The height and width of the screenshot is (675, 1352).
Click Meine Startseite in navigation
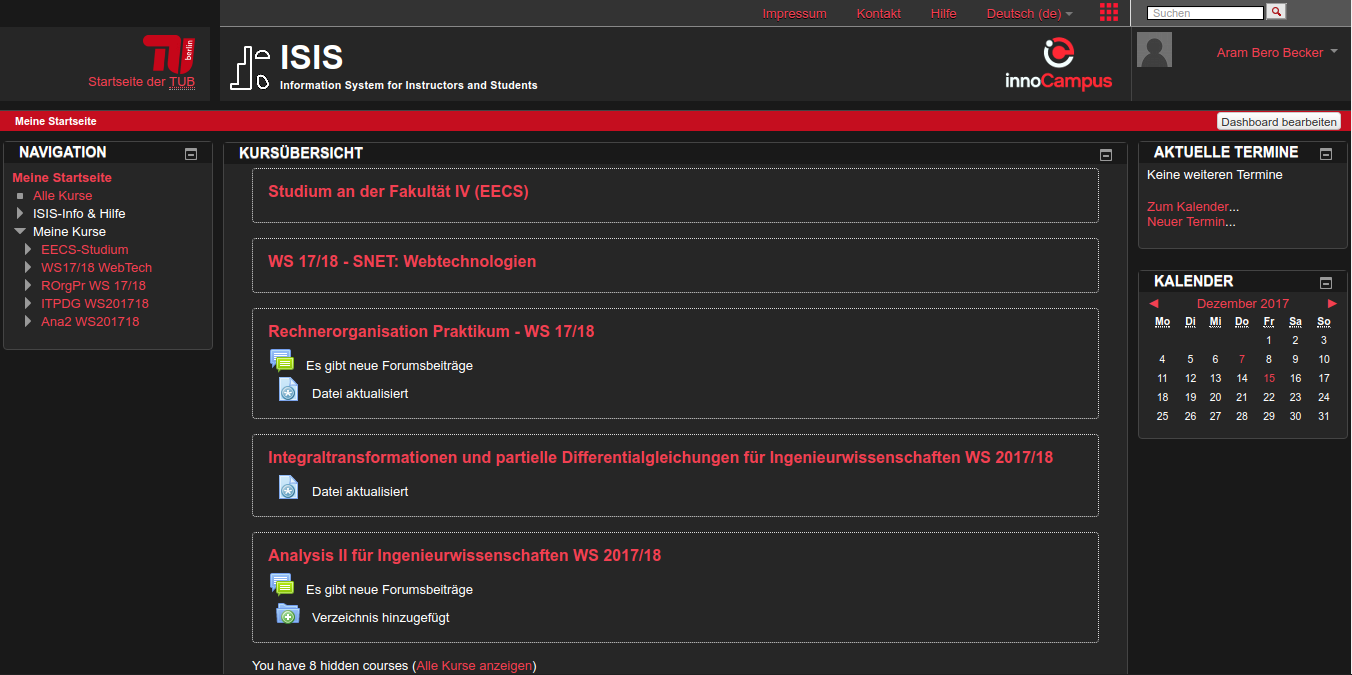point(62,177)
